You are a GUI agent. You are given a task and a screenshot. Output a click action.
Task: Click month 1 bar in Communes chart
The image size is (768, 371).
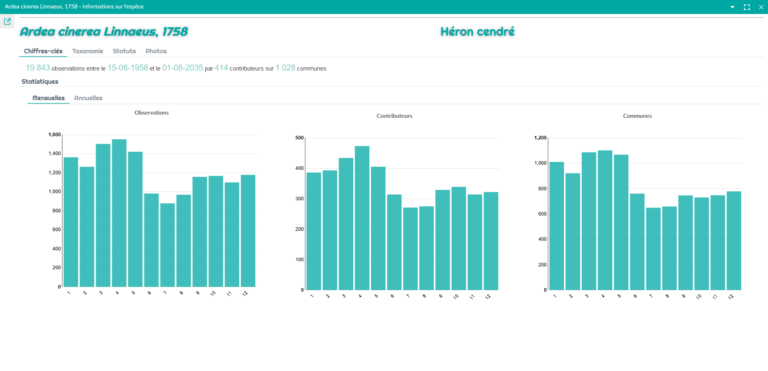557,226
